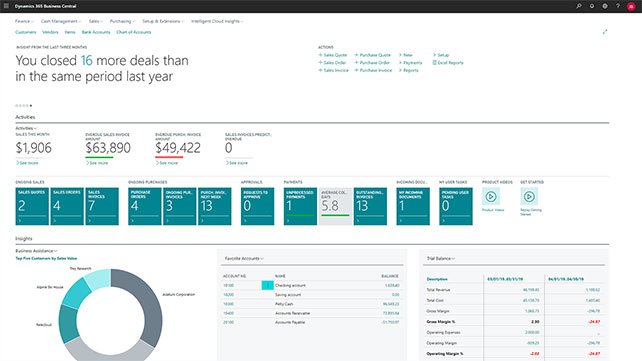Screen dimensions: 642x361
Task: Open Top Five Customers by Sales Value chart
Action: [x=46, y=258]
